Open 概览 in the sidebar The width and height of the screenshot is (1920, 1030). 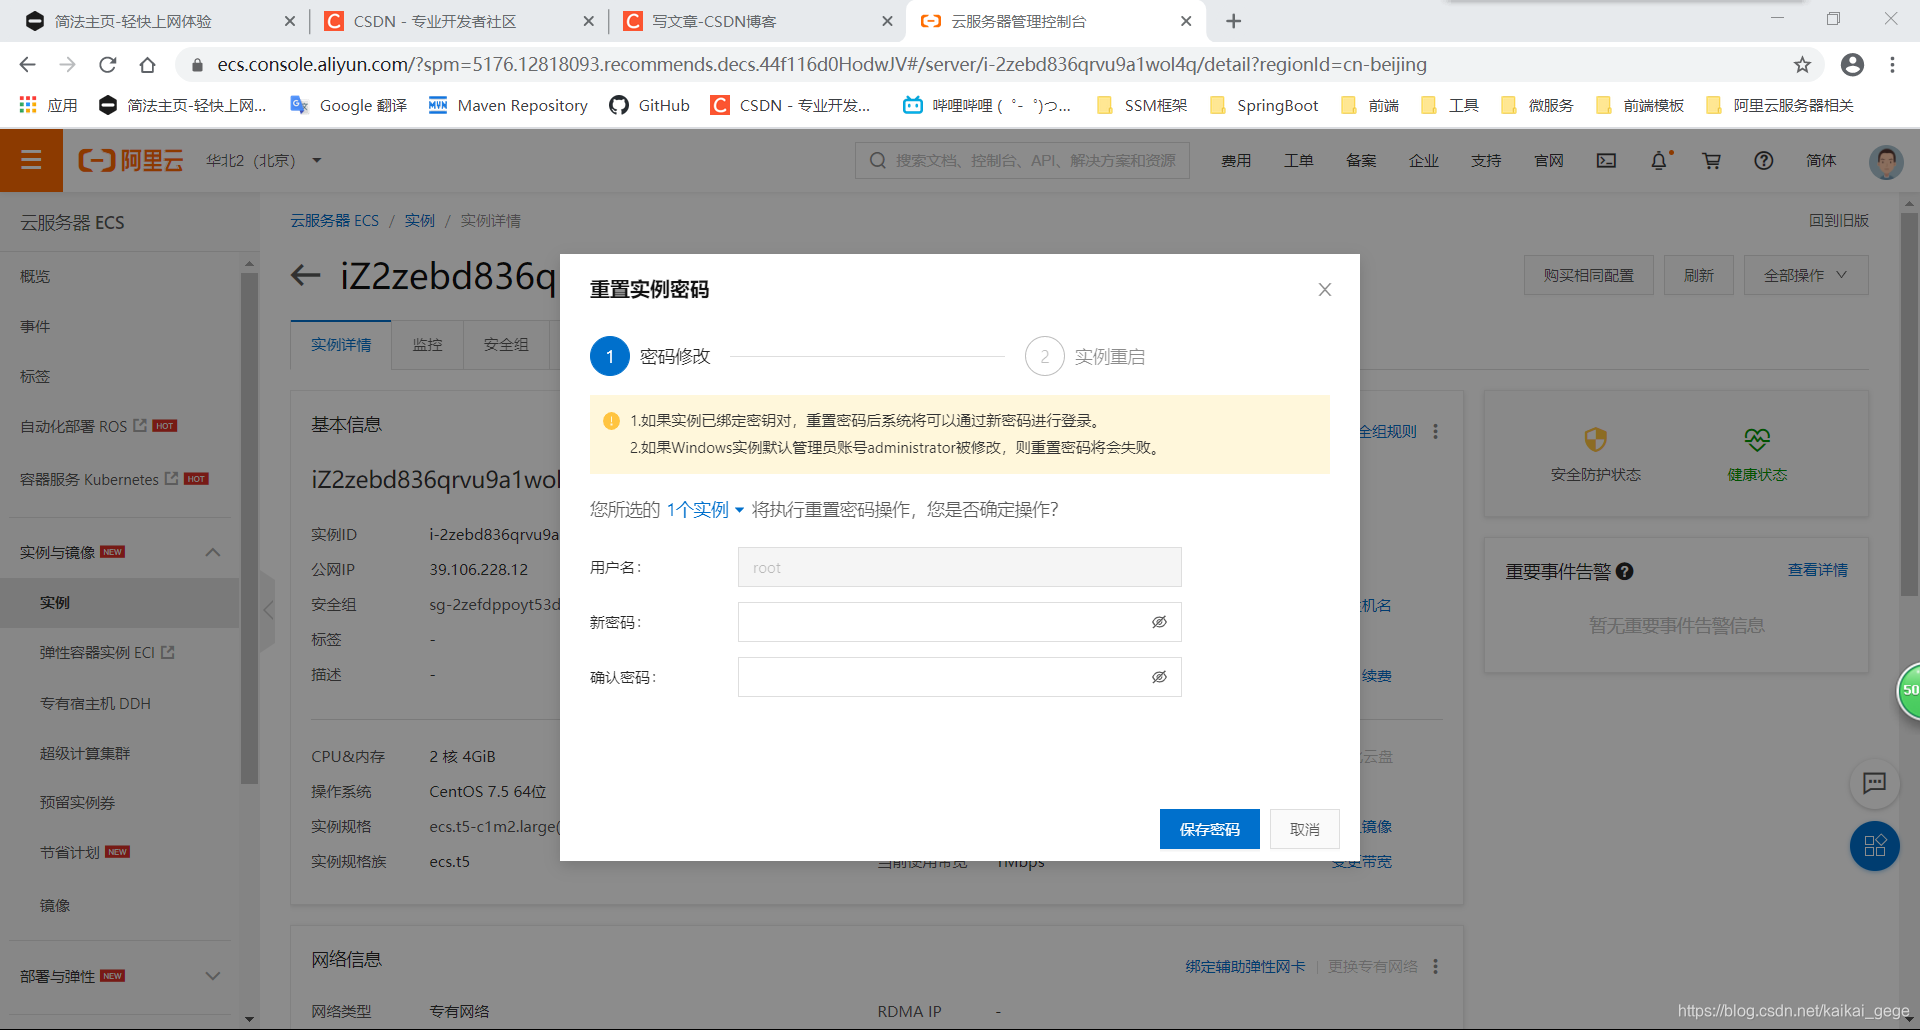click(35, 276)
